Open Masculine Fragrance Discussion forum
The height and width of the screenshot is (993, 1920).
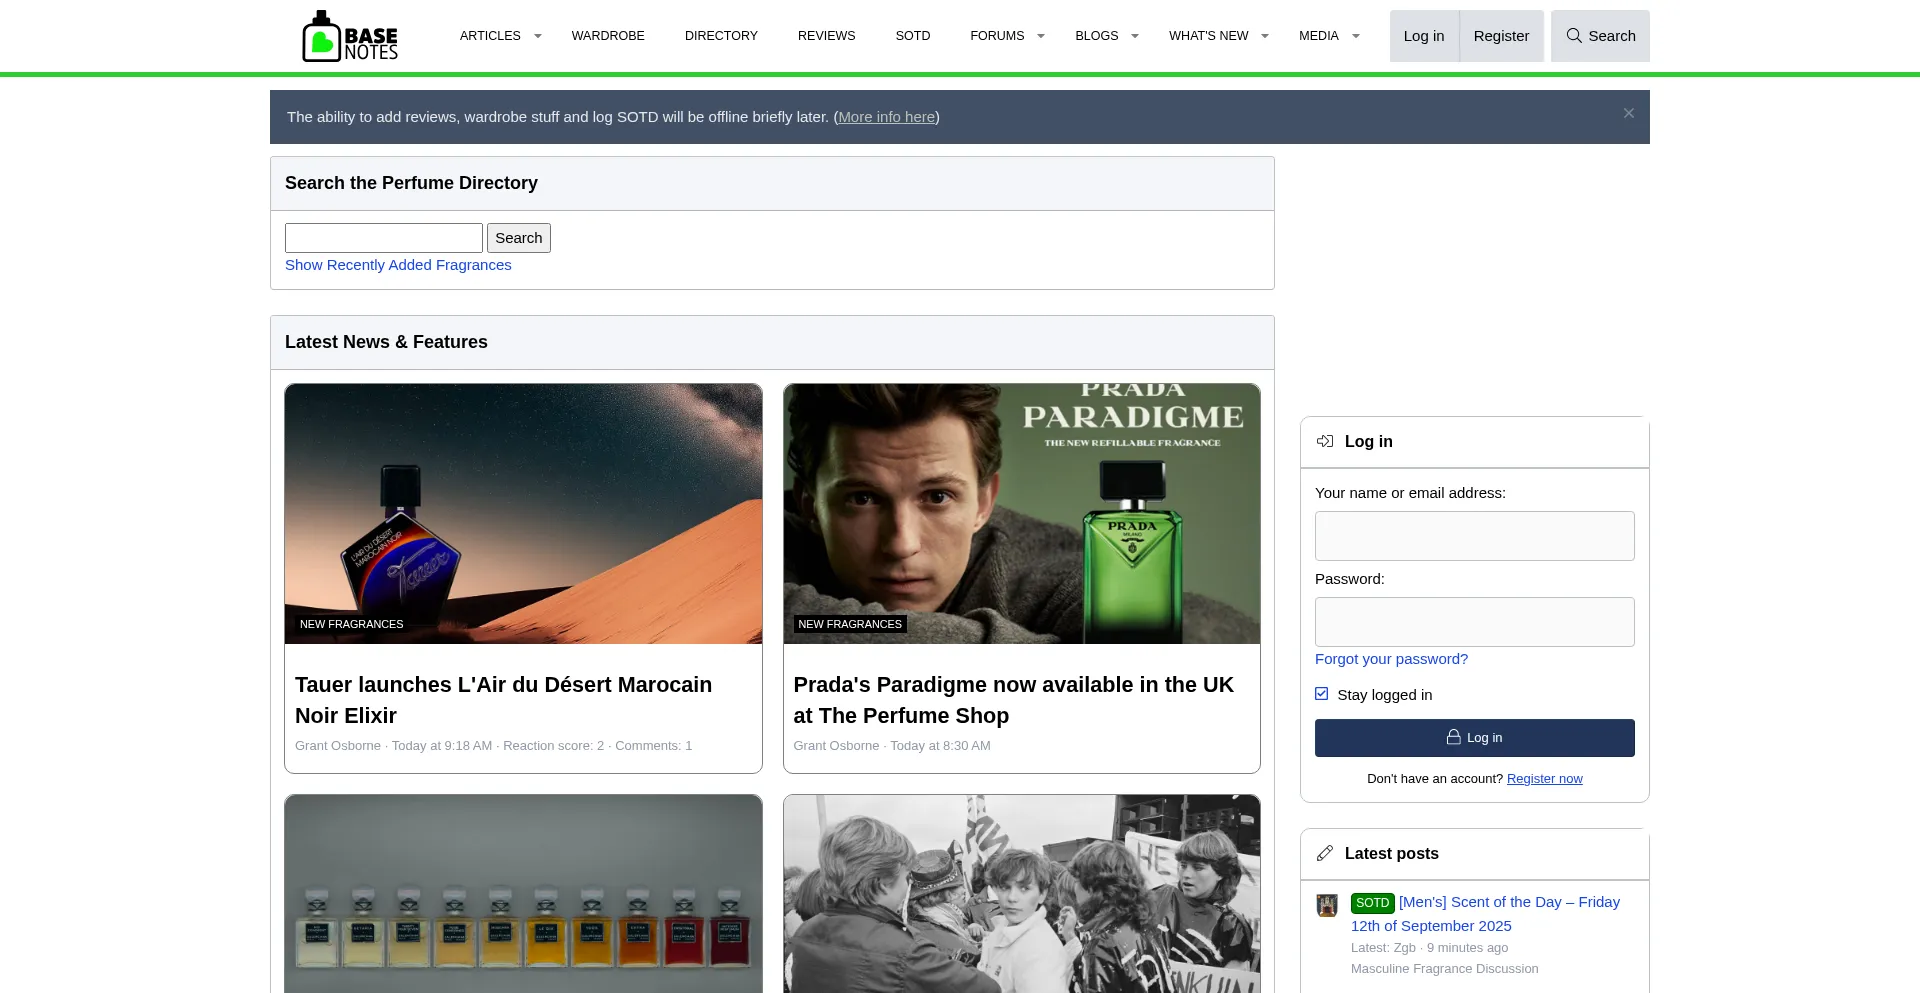coord(1445,969)
